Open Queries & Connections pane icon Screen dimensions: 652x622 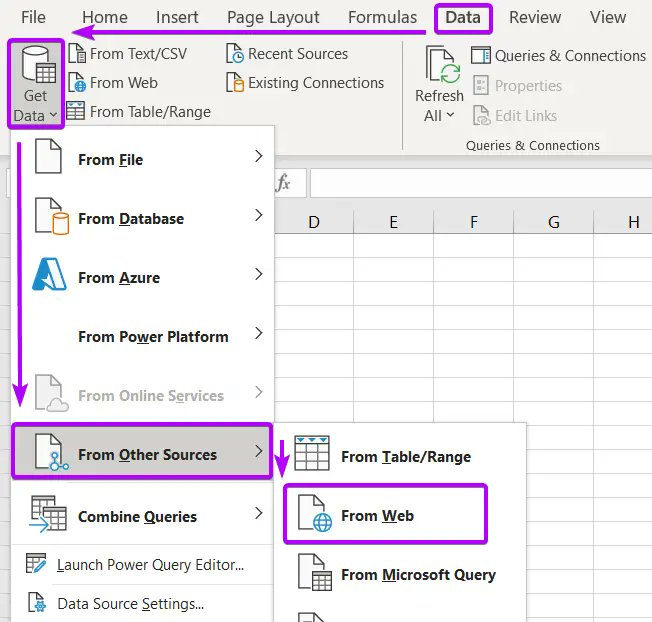coord(481,55)
